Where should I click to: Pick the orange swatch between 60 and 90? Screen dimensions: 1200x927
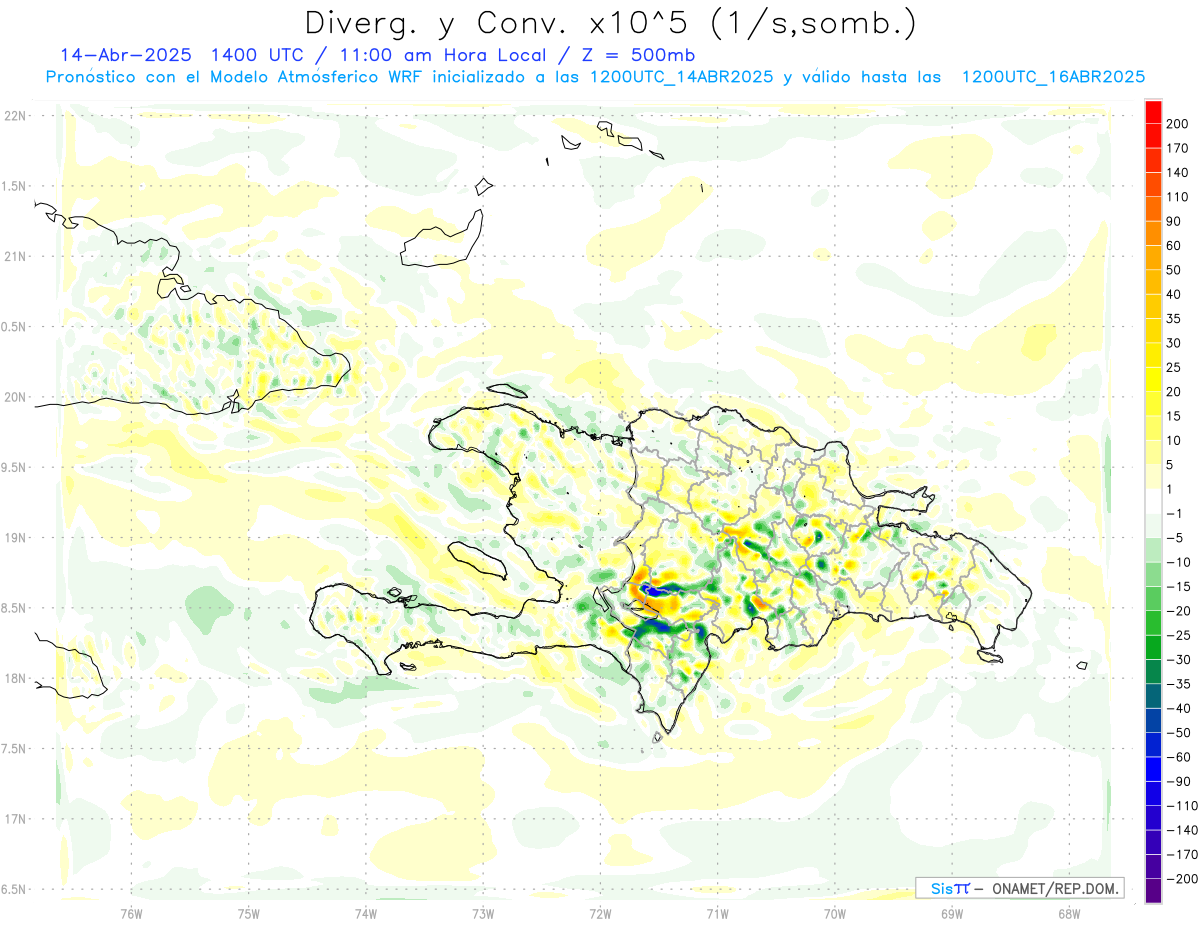point(1153,233)
